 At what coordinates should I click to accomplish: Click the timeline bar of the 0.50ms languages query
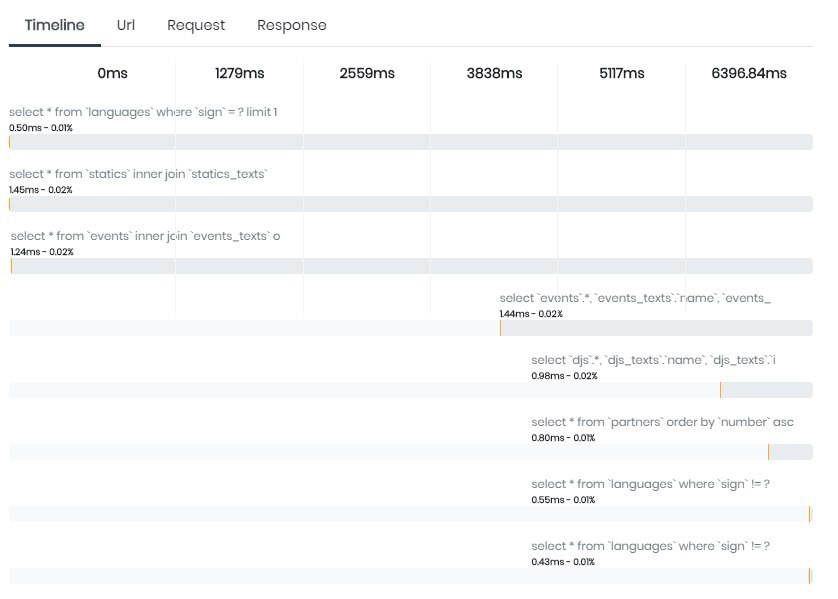pyautogui.click(x=411, y=142)
